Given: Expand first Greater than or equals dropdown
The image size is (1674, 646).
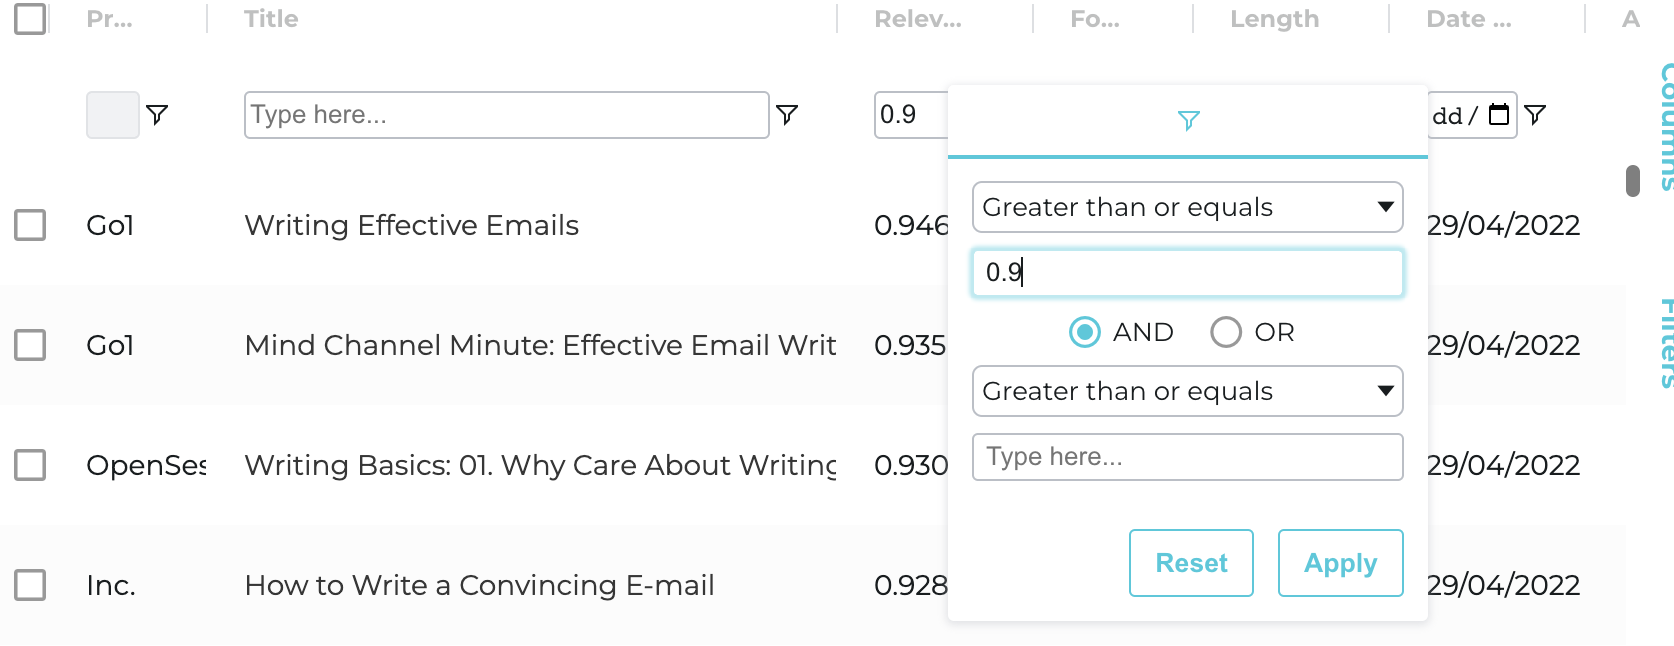Looking at the screenshot, I should click(1188, 207).
